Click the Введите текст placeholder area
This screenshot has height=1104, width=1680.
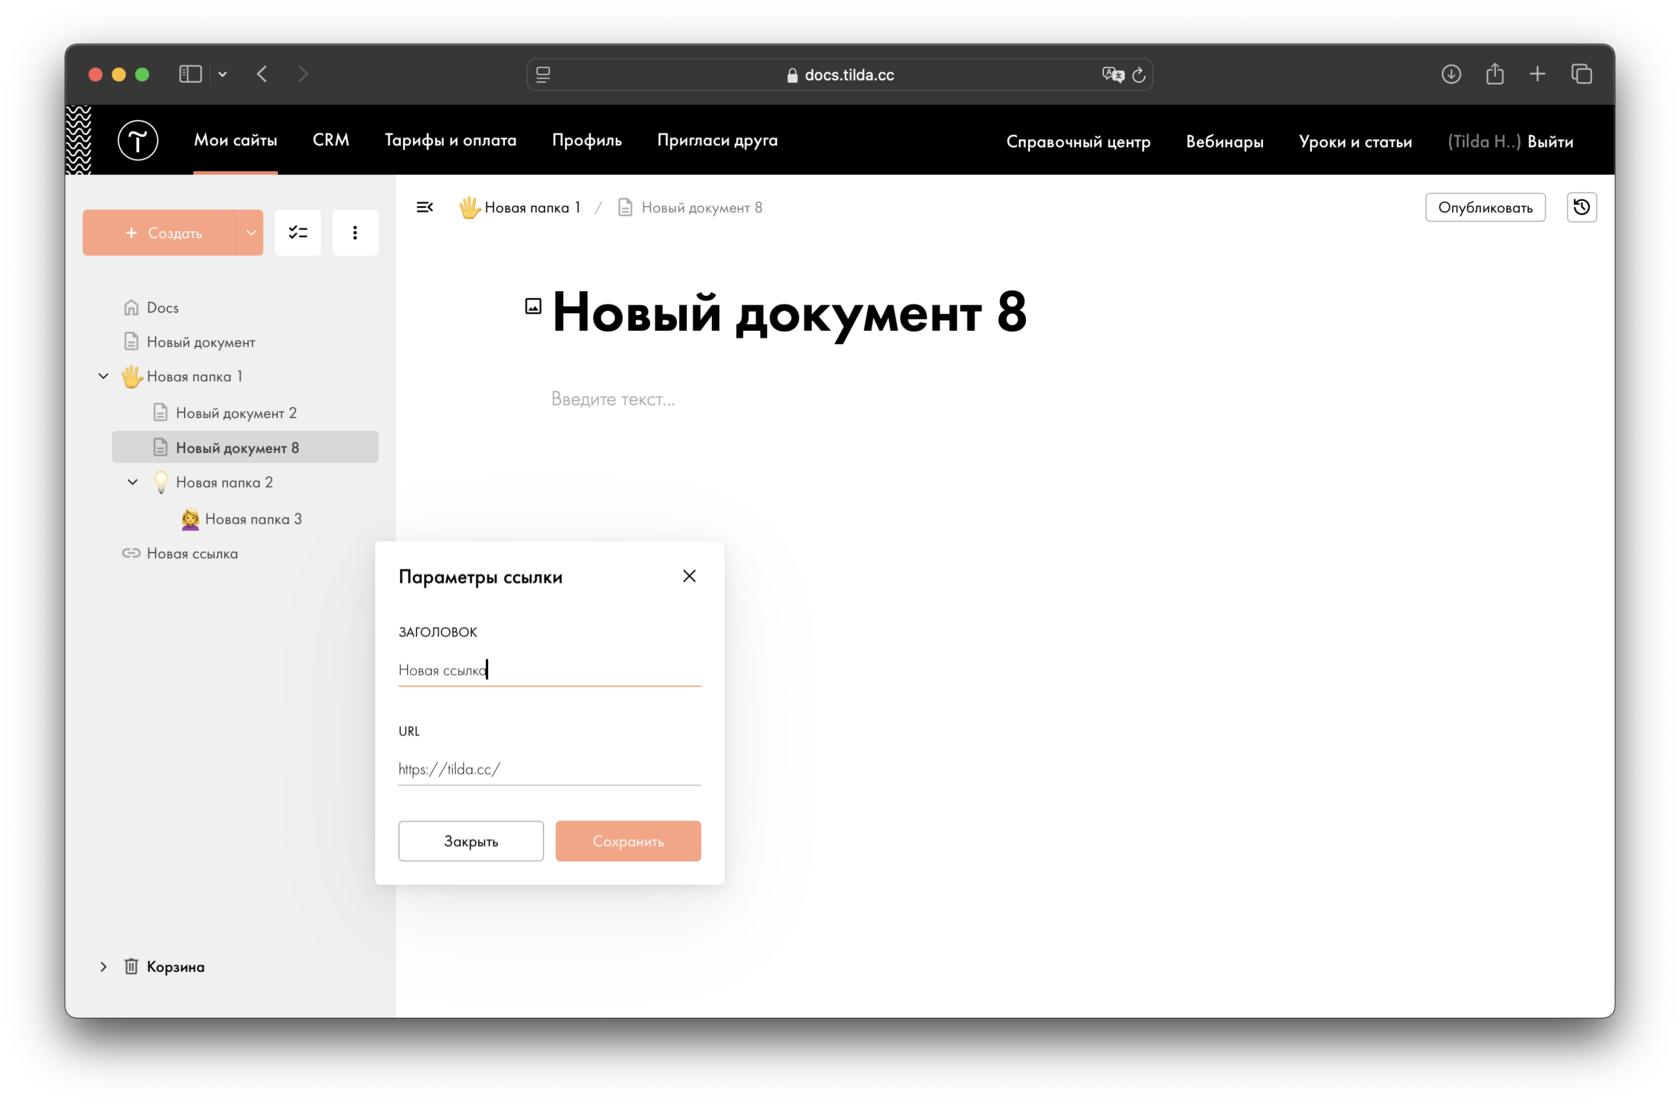pyautogui.click(x=613, y=399)
